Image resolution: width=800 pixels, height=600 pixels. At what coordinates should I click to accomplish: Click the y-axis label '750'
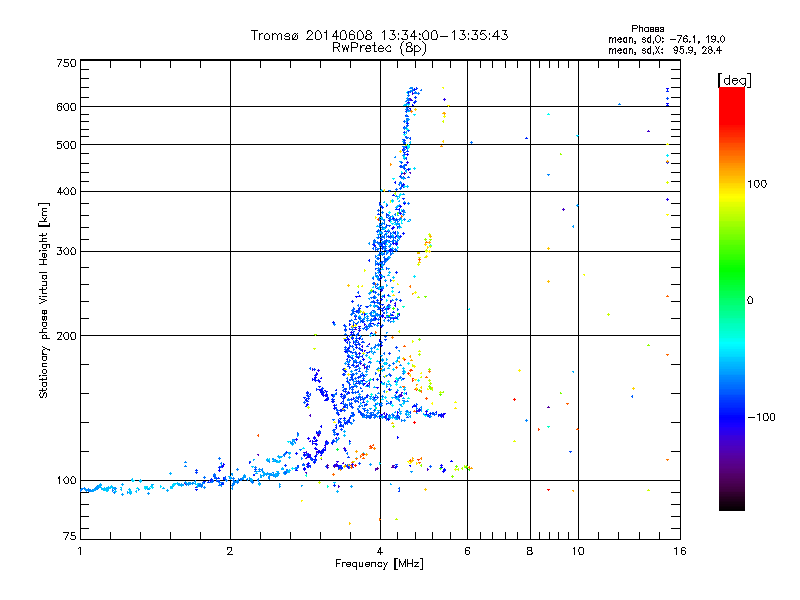[x=66, y=63]
